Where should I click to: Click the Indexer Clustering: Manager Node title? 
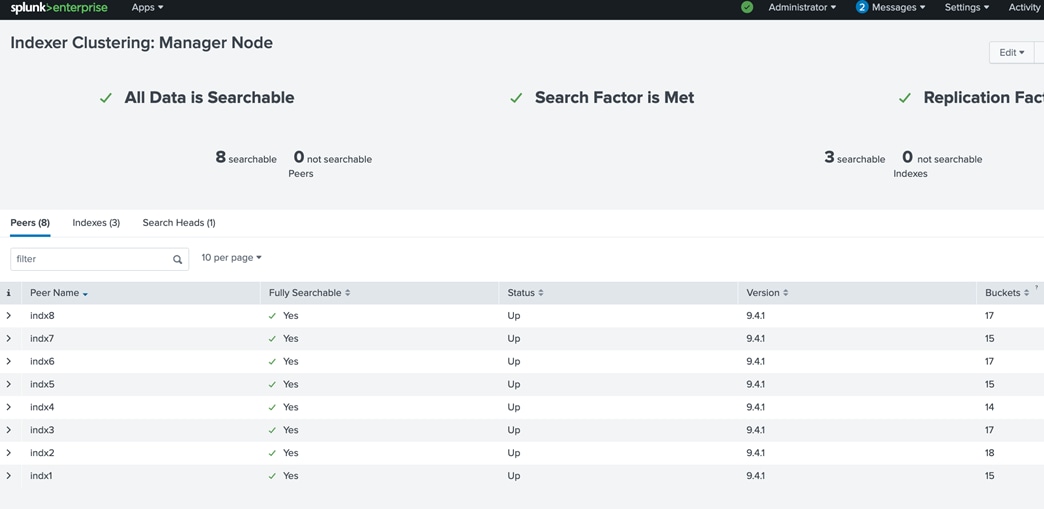pyautogui.click(x=142, y=43)
